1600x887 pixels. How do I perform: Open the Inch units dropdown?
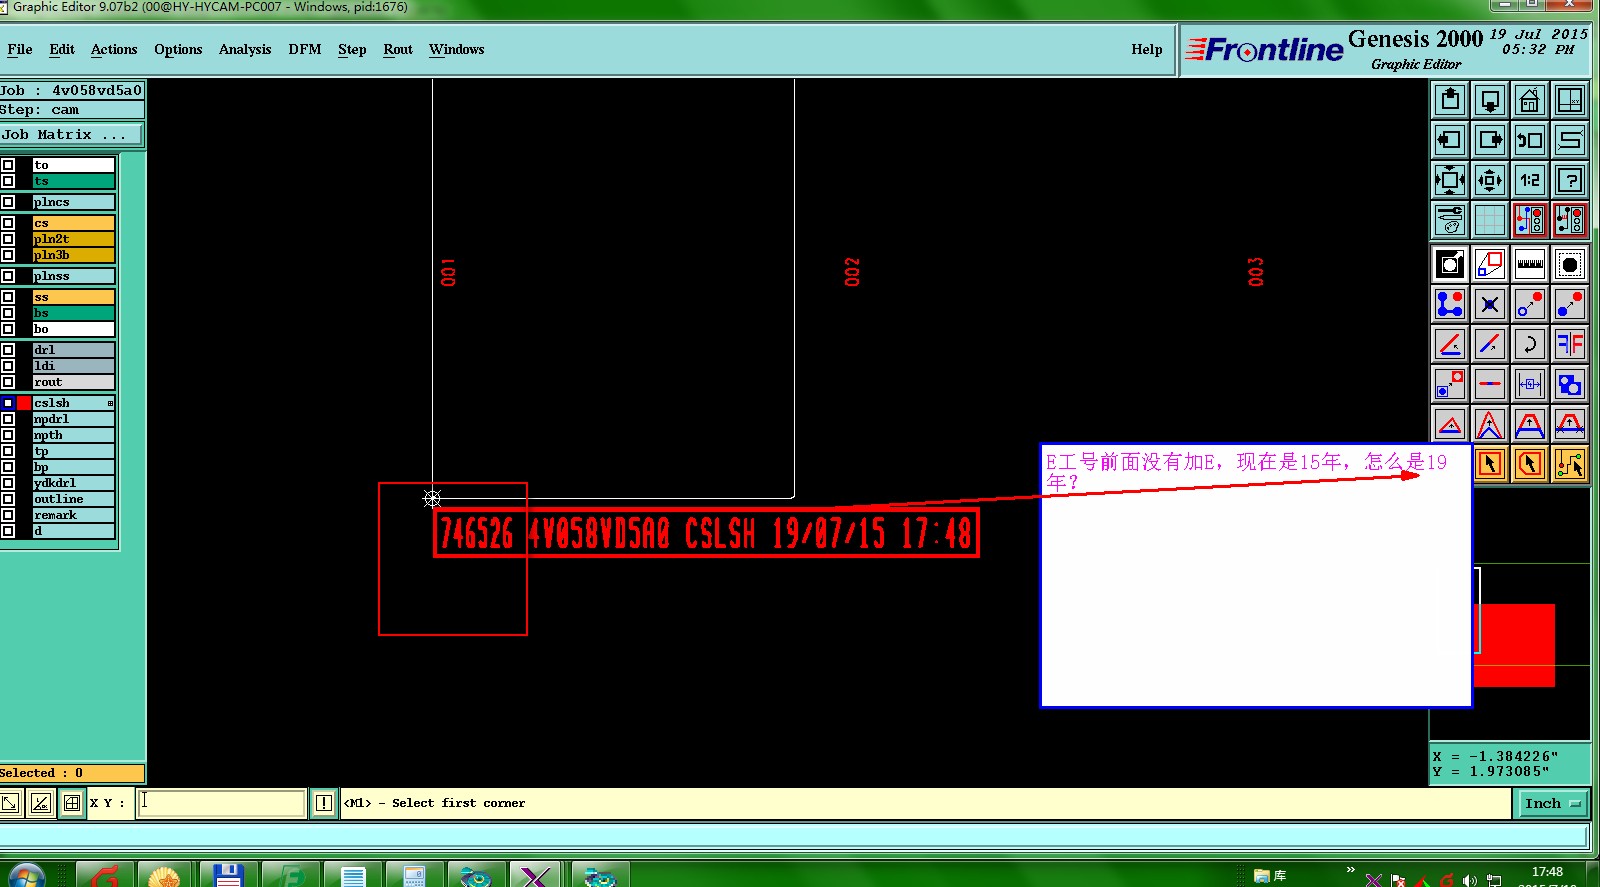[x=1553, y=803]
